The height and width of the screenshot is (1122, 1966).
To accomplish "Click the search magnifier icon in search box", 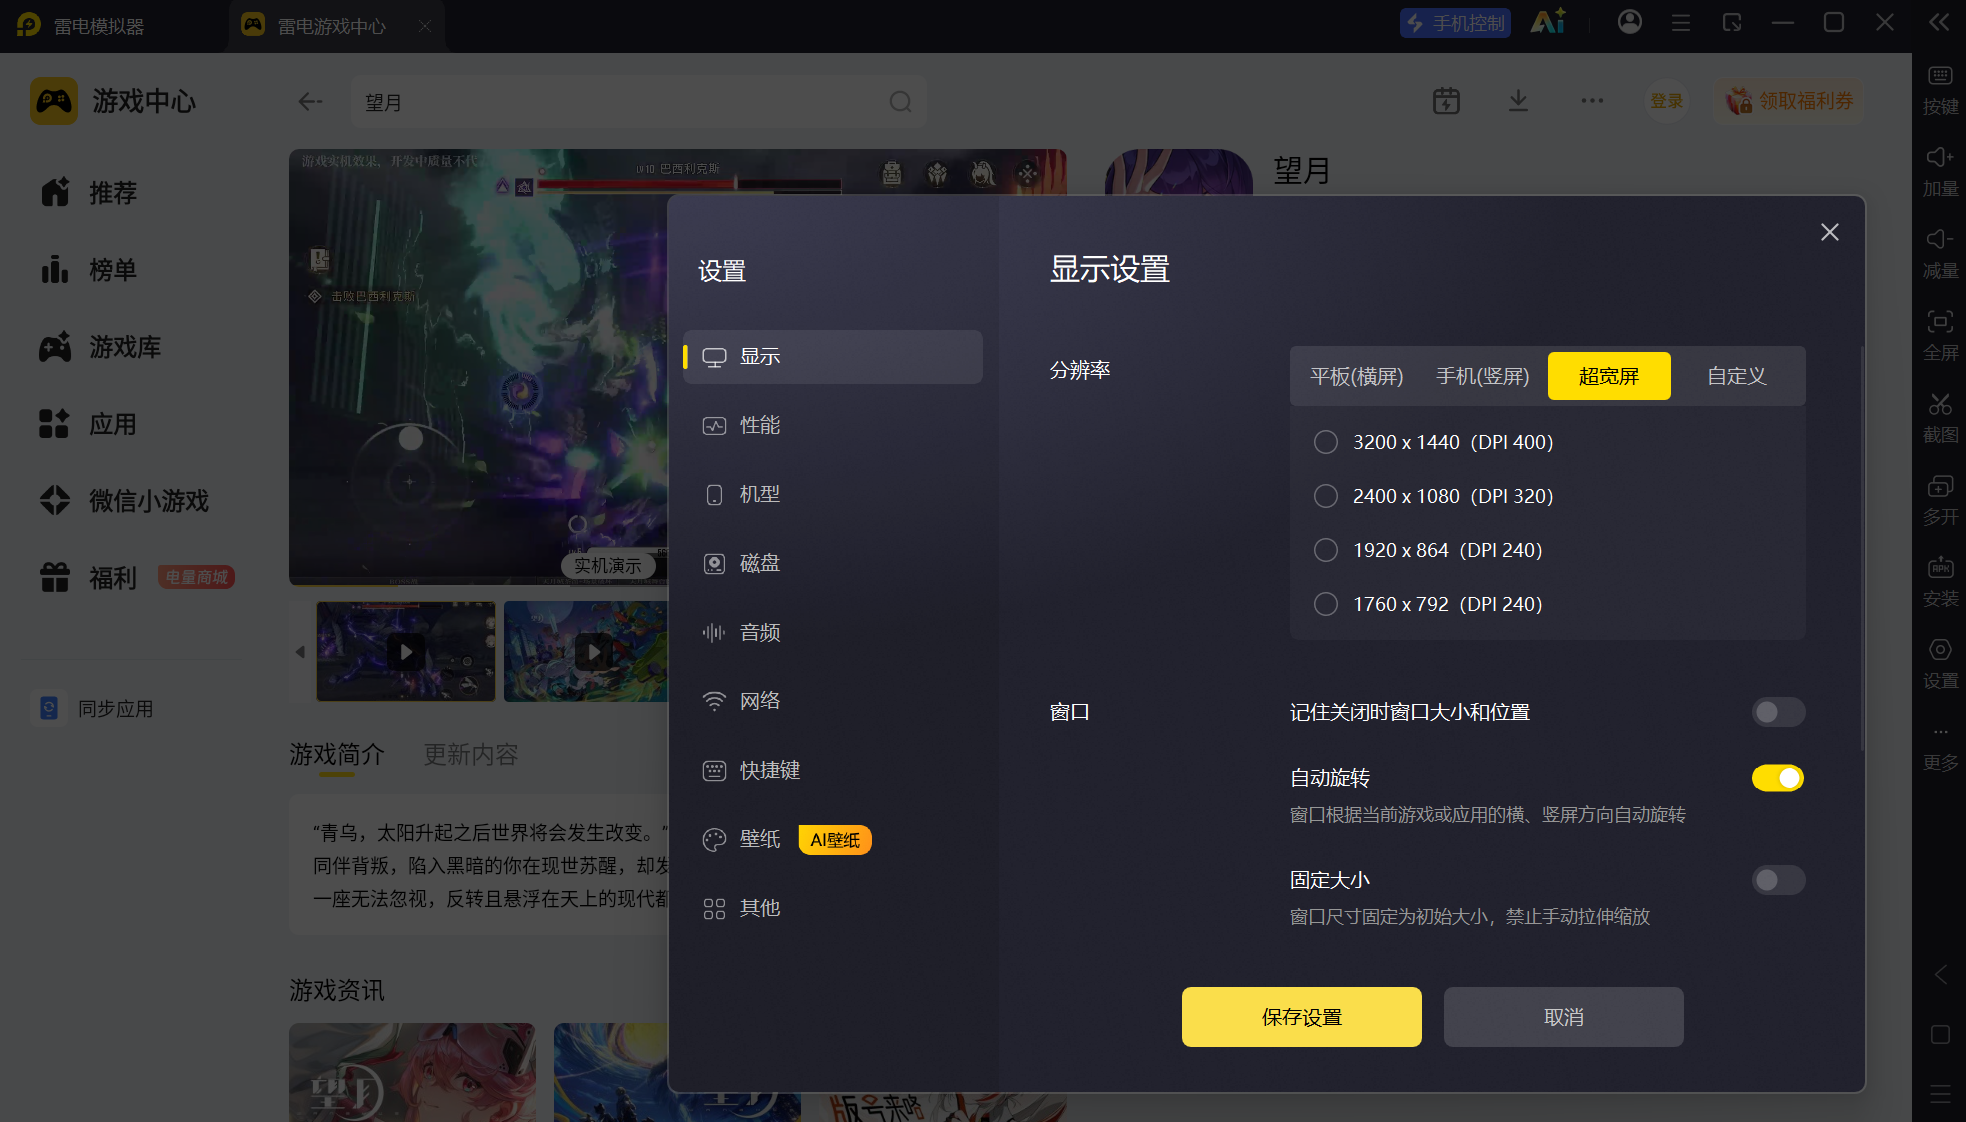I will [x=900, y=102].
